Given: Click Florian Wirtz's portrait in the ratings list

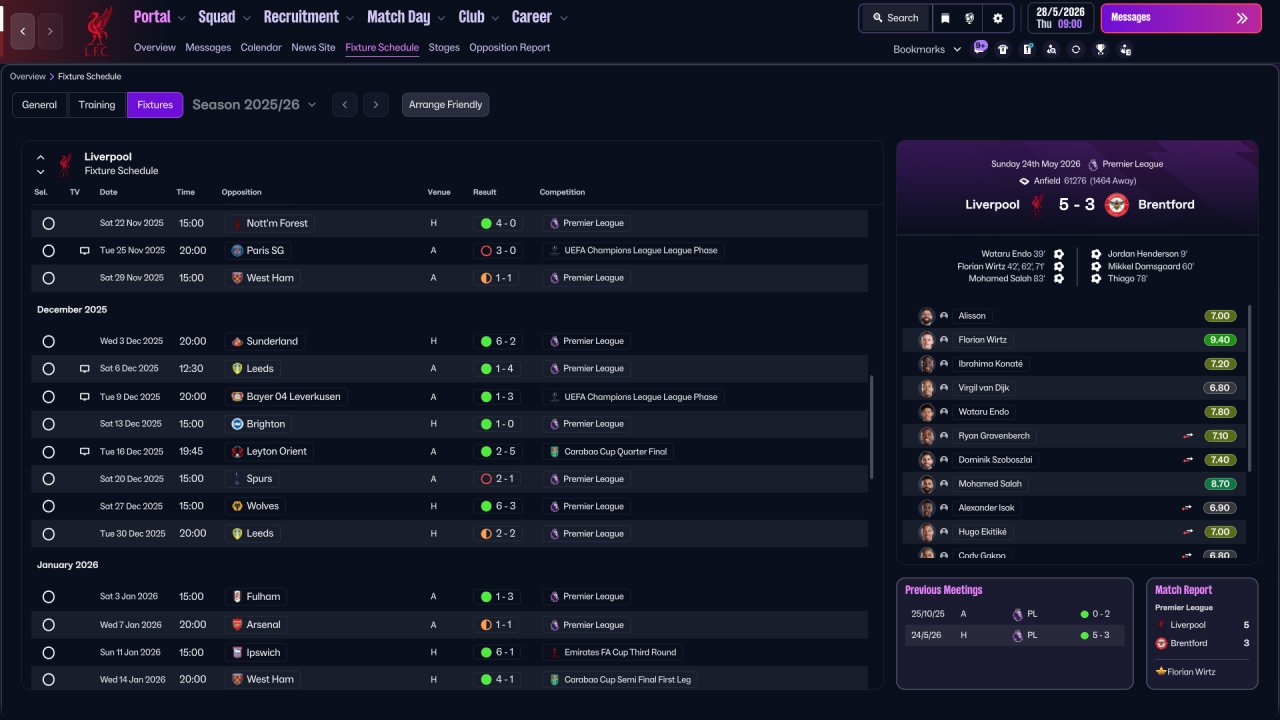Looking at the screenshot, I should [x=927, y=340].
